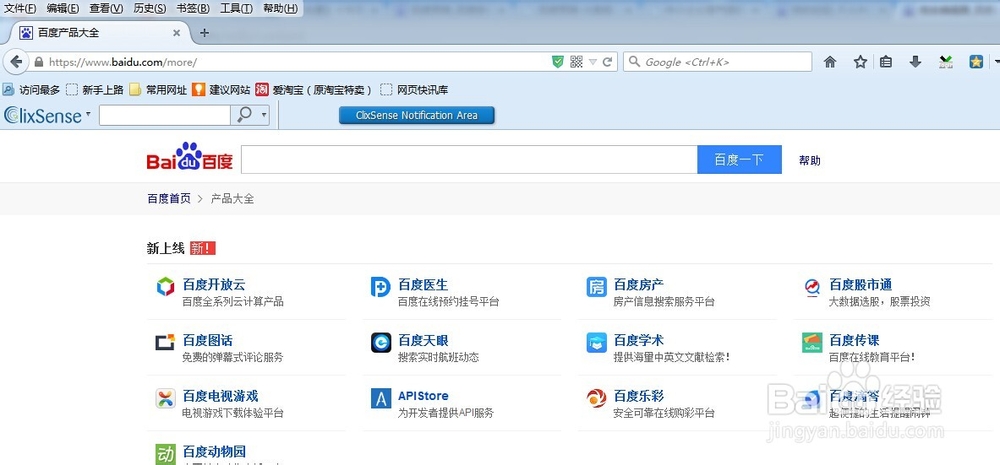The width and height of the screenshot is (1000, 465).
Task: Click the Baidu search input field
Action: click(469, 159)
